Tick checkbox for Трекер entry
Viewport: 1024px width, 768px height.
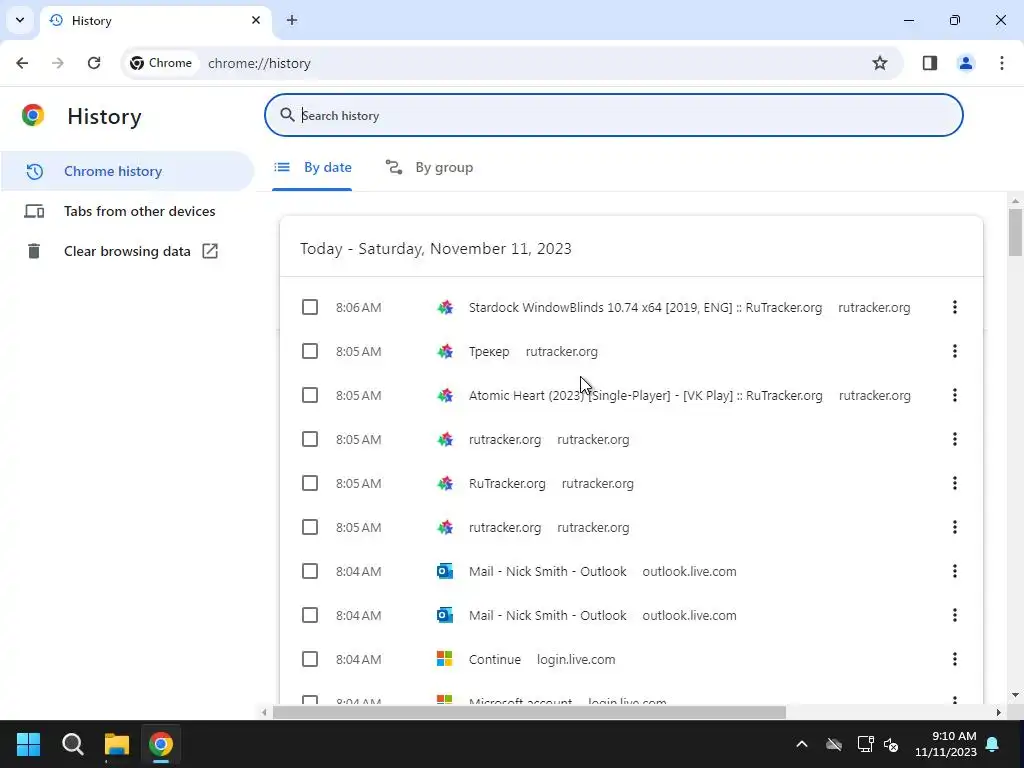click(x=310, y=351)
